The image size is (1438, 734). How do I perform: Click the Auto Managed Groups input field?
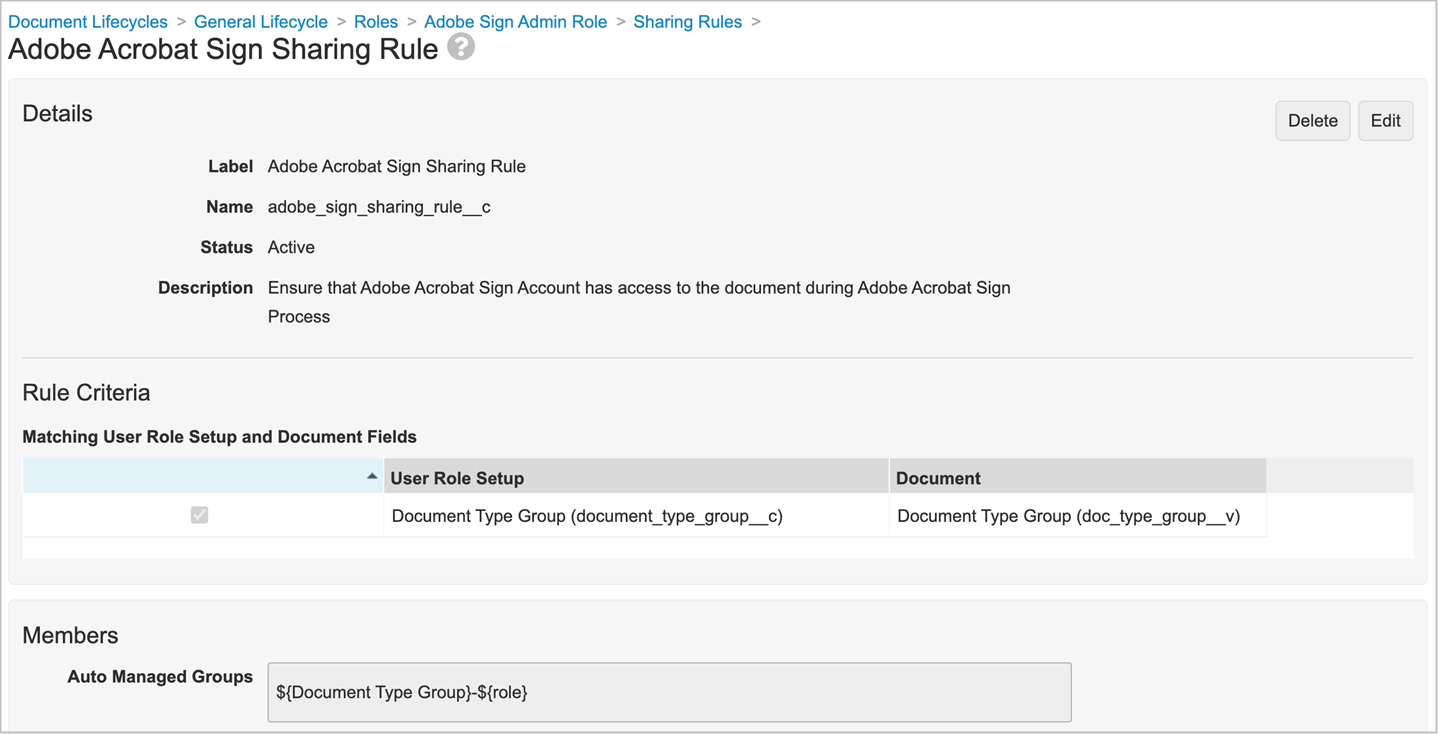(x=669, y=692)
